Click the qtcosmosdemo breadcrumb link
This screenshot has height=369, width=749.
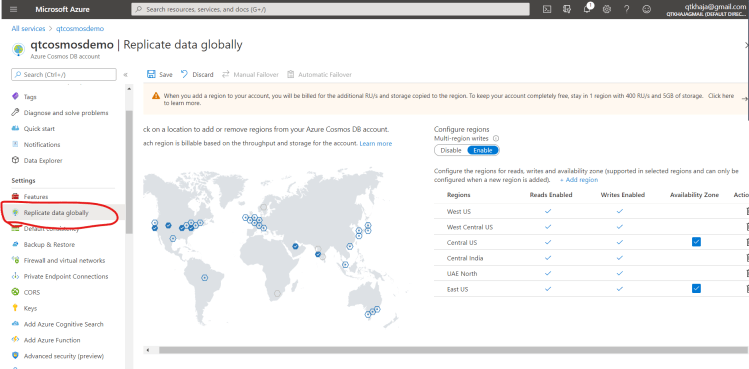(80, 29)
